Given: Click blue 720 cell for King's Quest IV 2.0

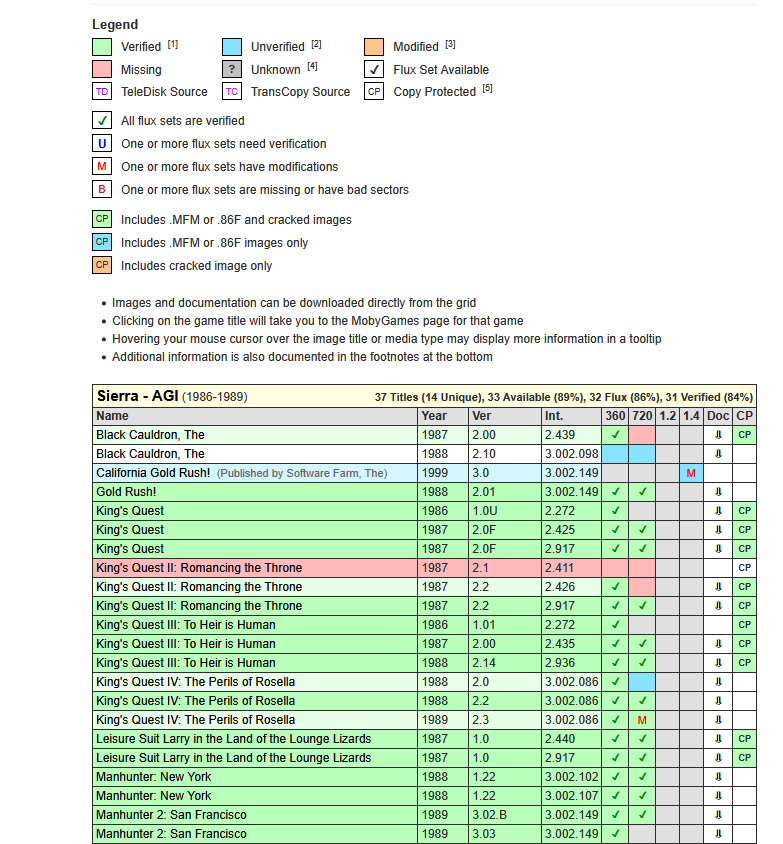Looking at the screenshot, I should [x=642, y=682].
